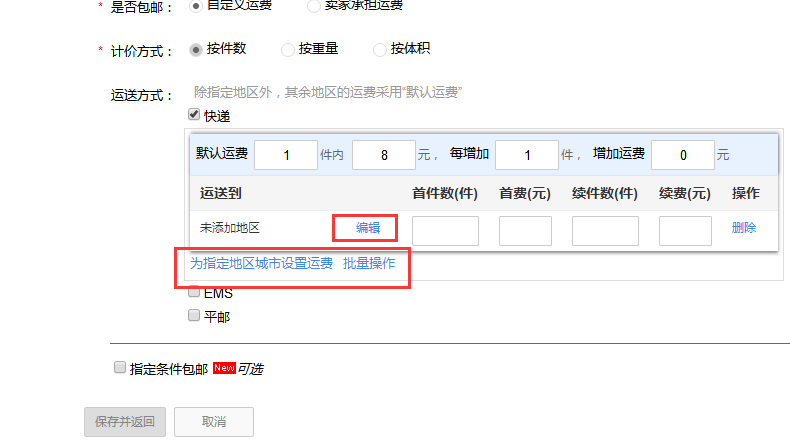The width and height of the screenshot is (790, 440).
Task: Choose 按体积 pricing method
Action: click(379, 49)
